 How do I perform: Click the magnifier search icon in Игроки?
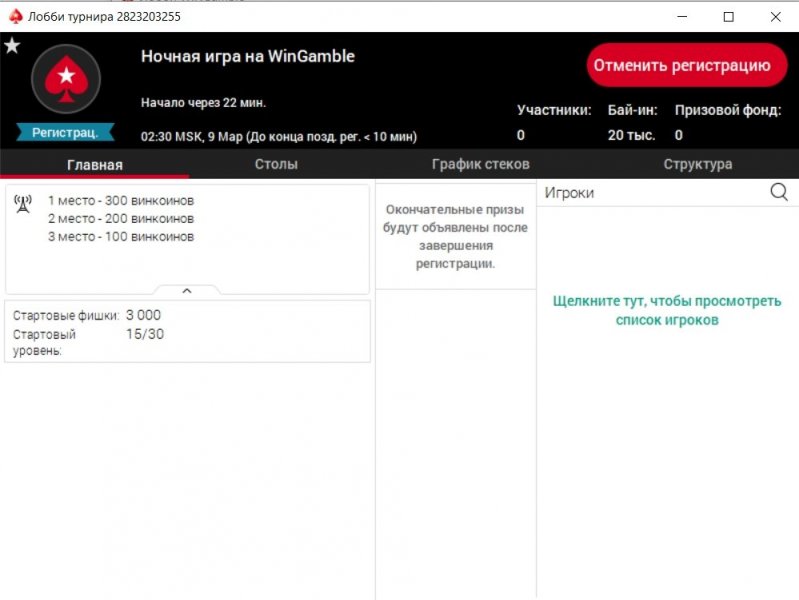tap(779, 193)
